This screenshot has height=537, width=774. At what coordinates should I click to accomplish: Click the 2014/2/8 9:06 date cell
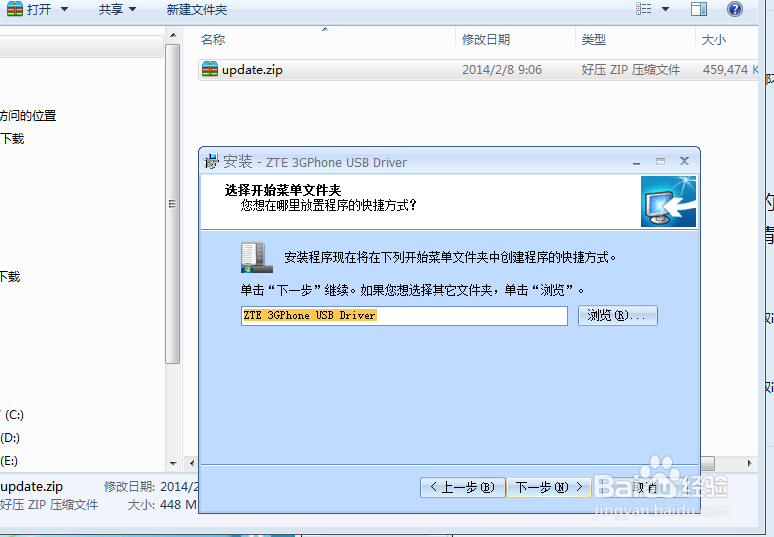(502, 70)
